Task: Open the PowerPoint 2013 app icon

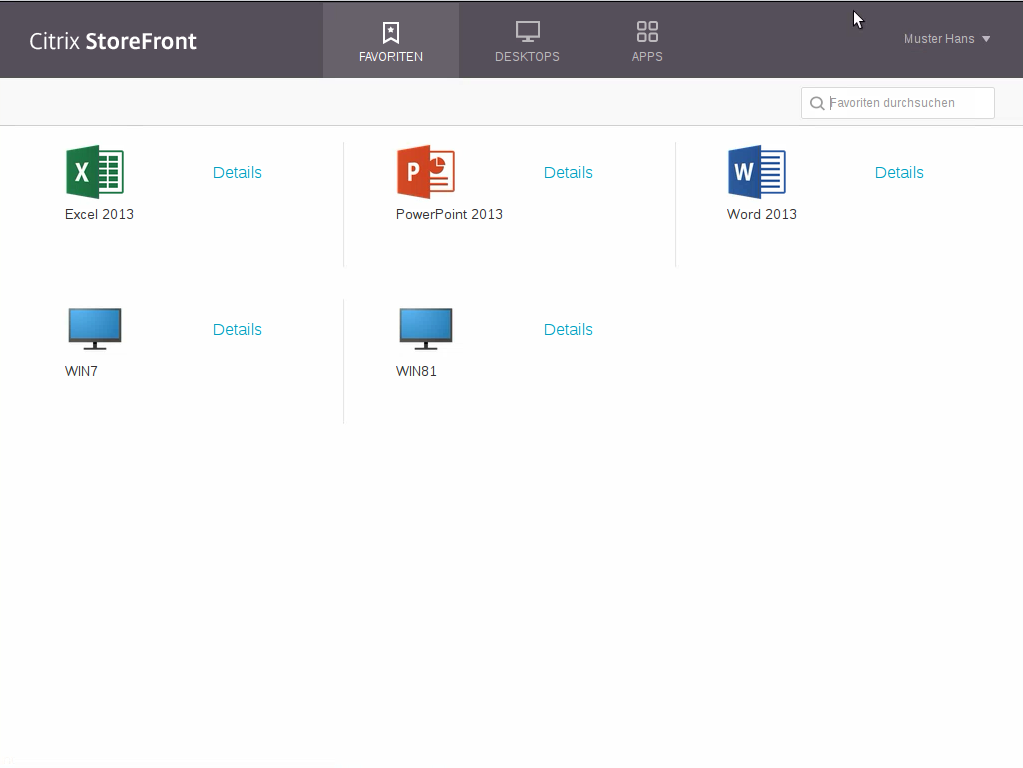Action: 426,173
